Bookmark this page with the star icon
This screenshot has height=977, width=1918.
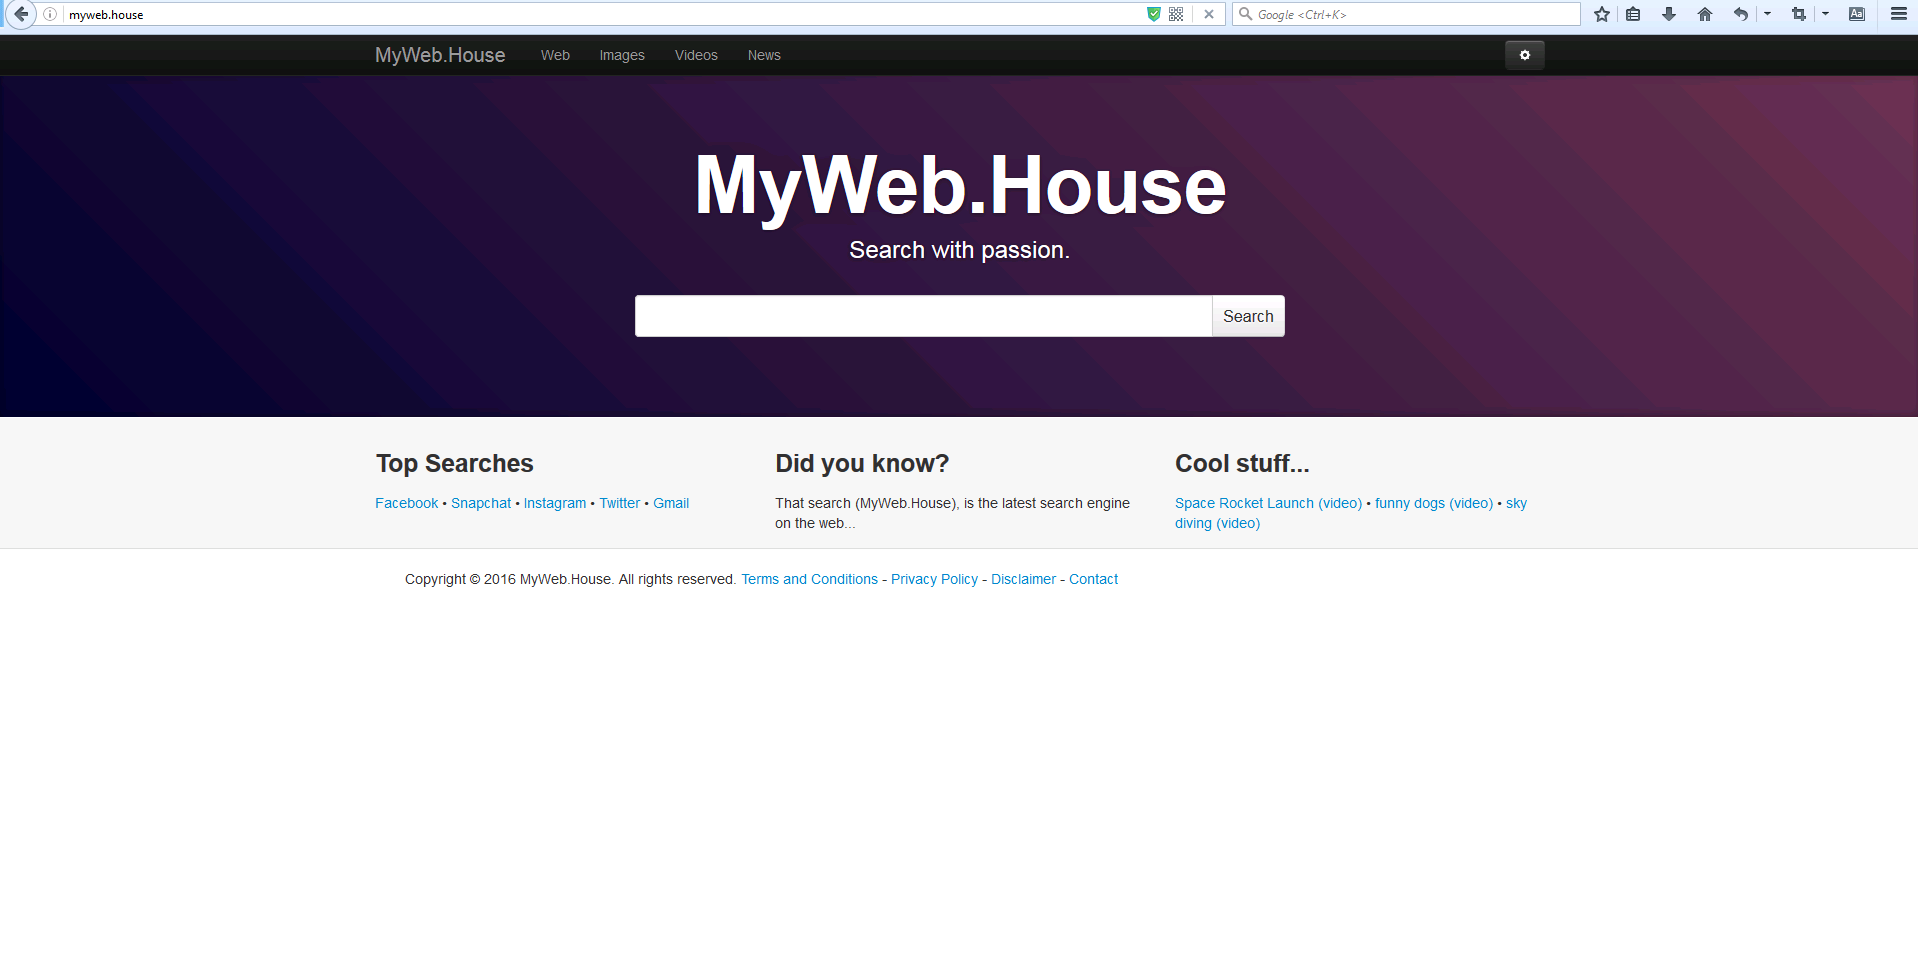click(1602, 14)
